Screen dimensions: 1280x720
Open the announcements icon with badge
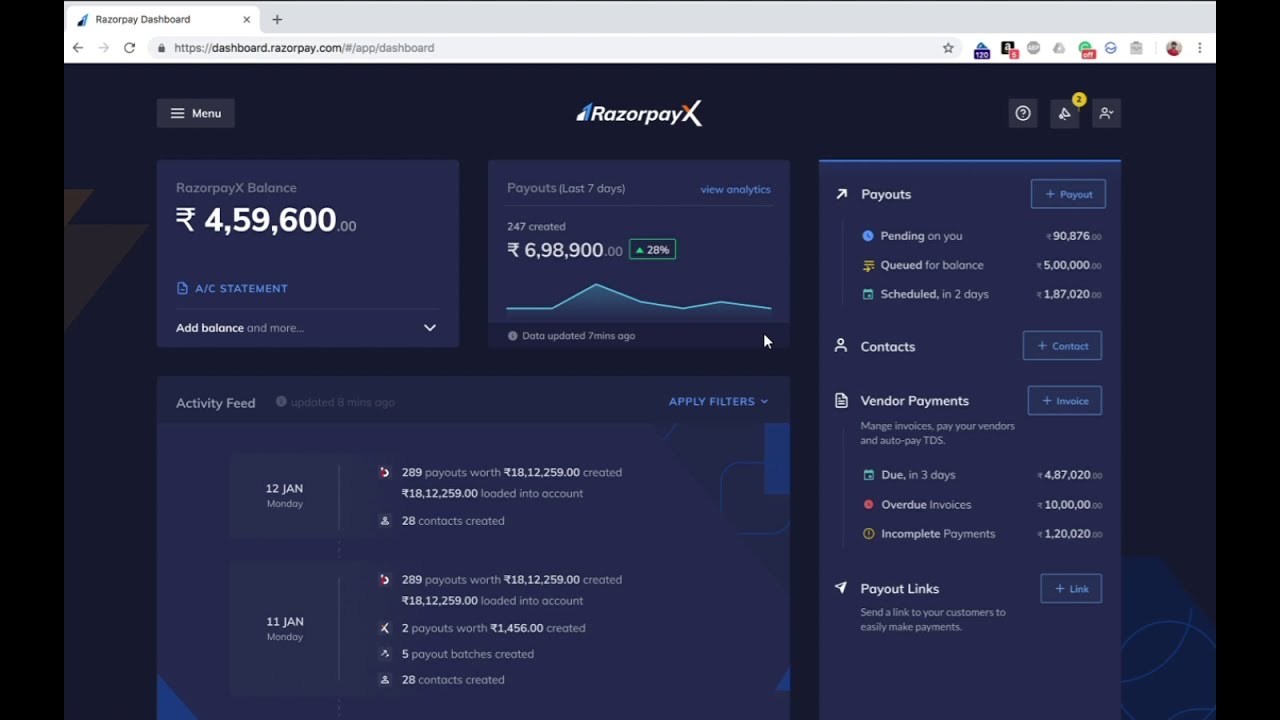[1065, 113]
